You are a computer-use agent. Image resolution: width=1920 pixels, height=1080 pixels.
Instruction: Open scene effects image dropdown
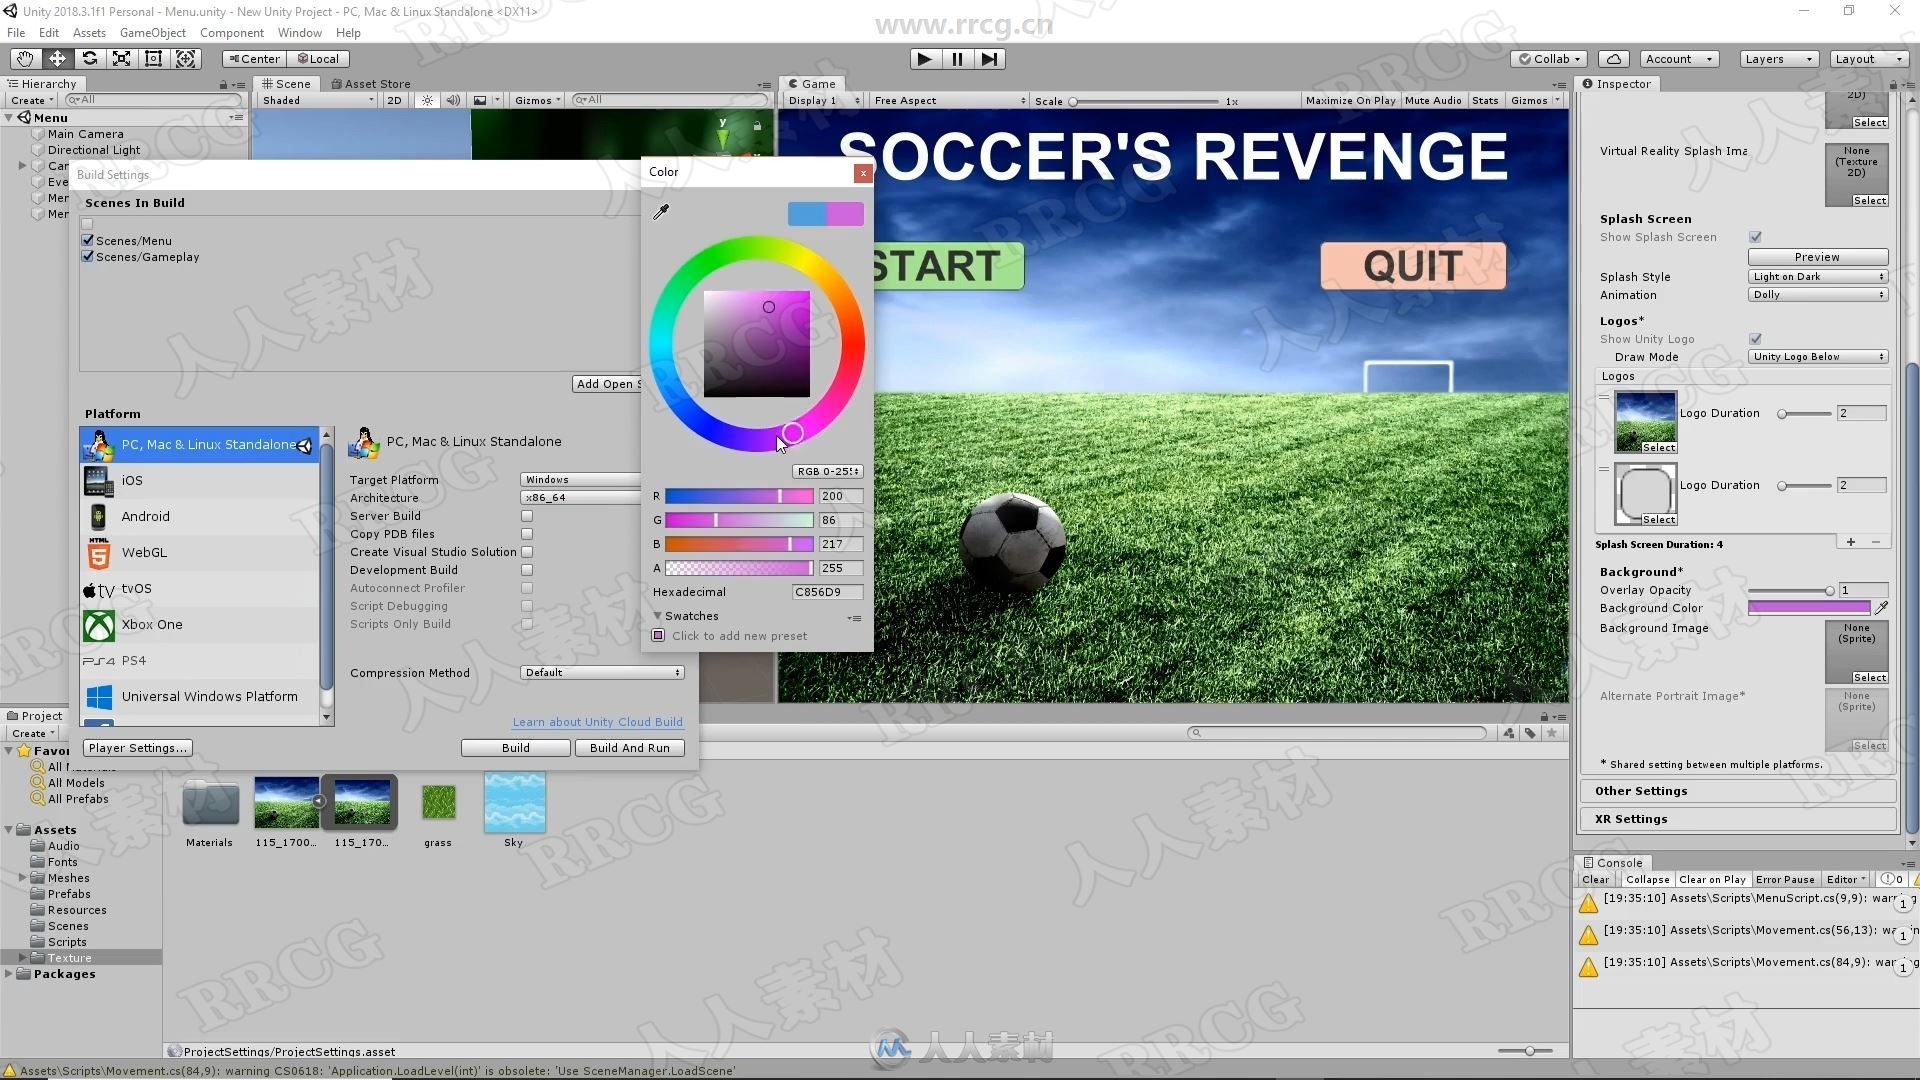coord(485,100)
